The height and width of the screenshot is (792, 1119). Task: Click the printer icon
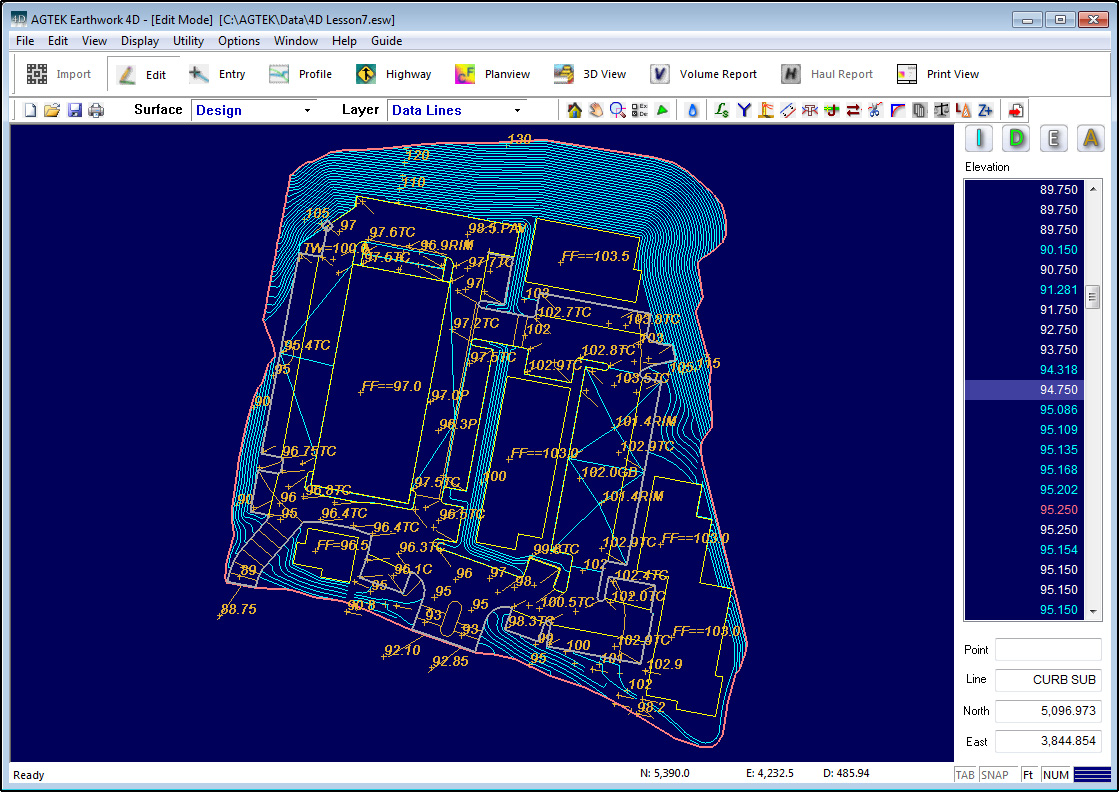(x=96, y=110)
